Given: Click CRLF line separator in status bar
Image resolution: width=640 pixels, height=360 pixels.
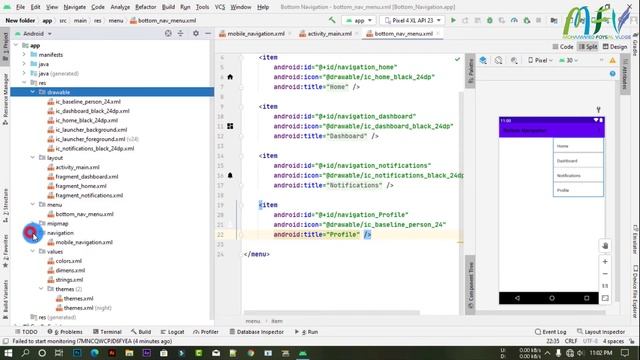Looking at the screenshot, I should 571,341.
